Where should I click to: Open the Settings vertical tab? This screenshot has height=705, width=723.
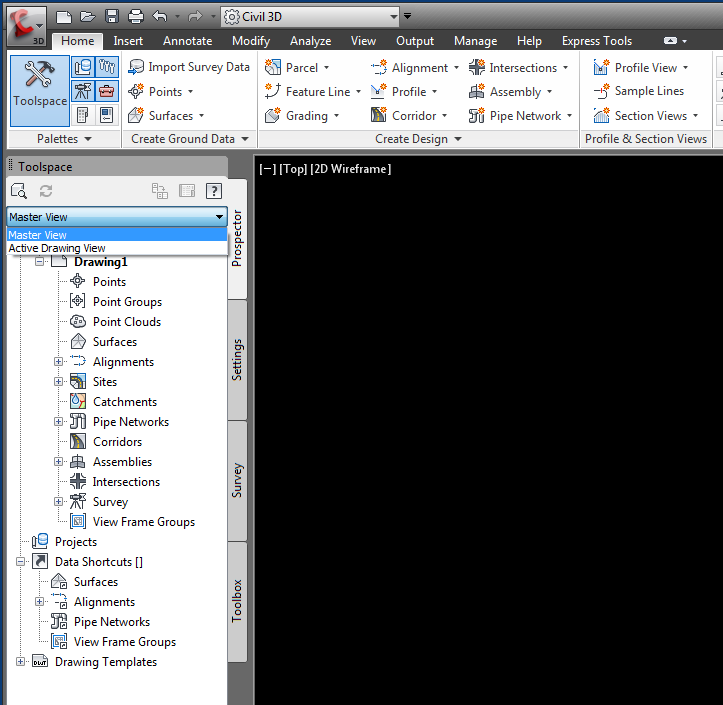pyautogui.click(x=237, y=360)
